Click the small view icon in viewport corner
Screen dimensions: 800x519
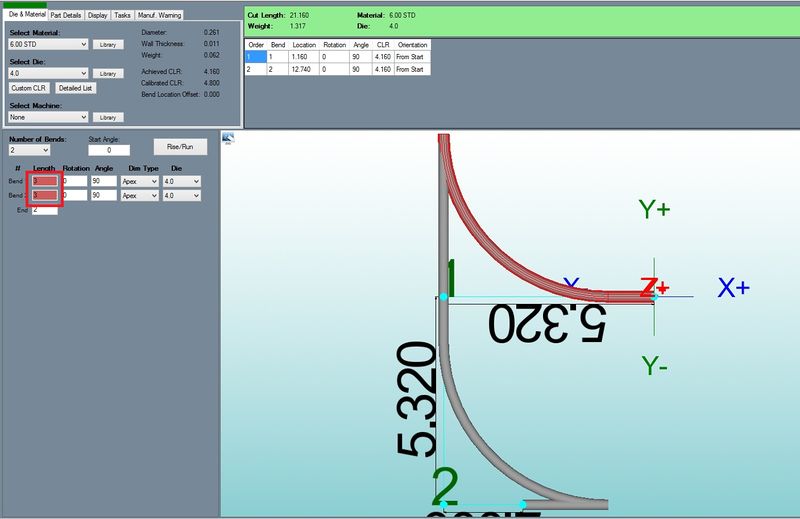pyautogui.click(x=227, y=139)
